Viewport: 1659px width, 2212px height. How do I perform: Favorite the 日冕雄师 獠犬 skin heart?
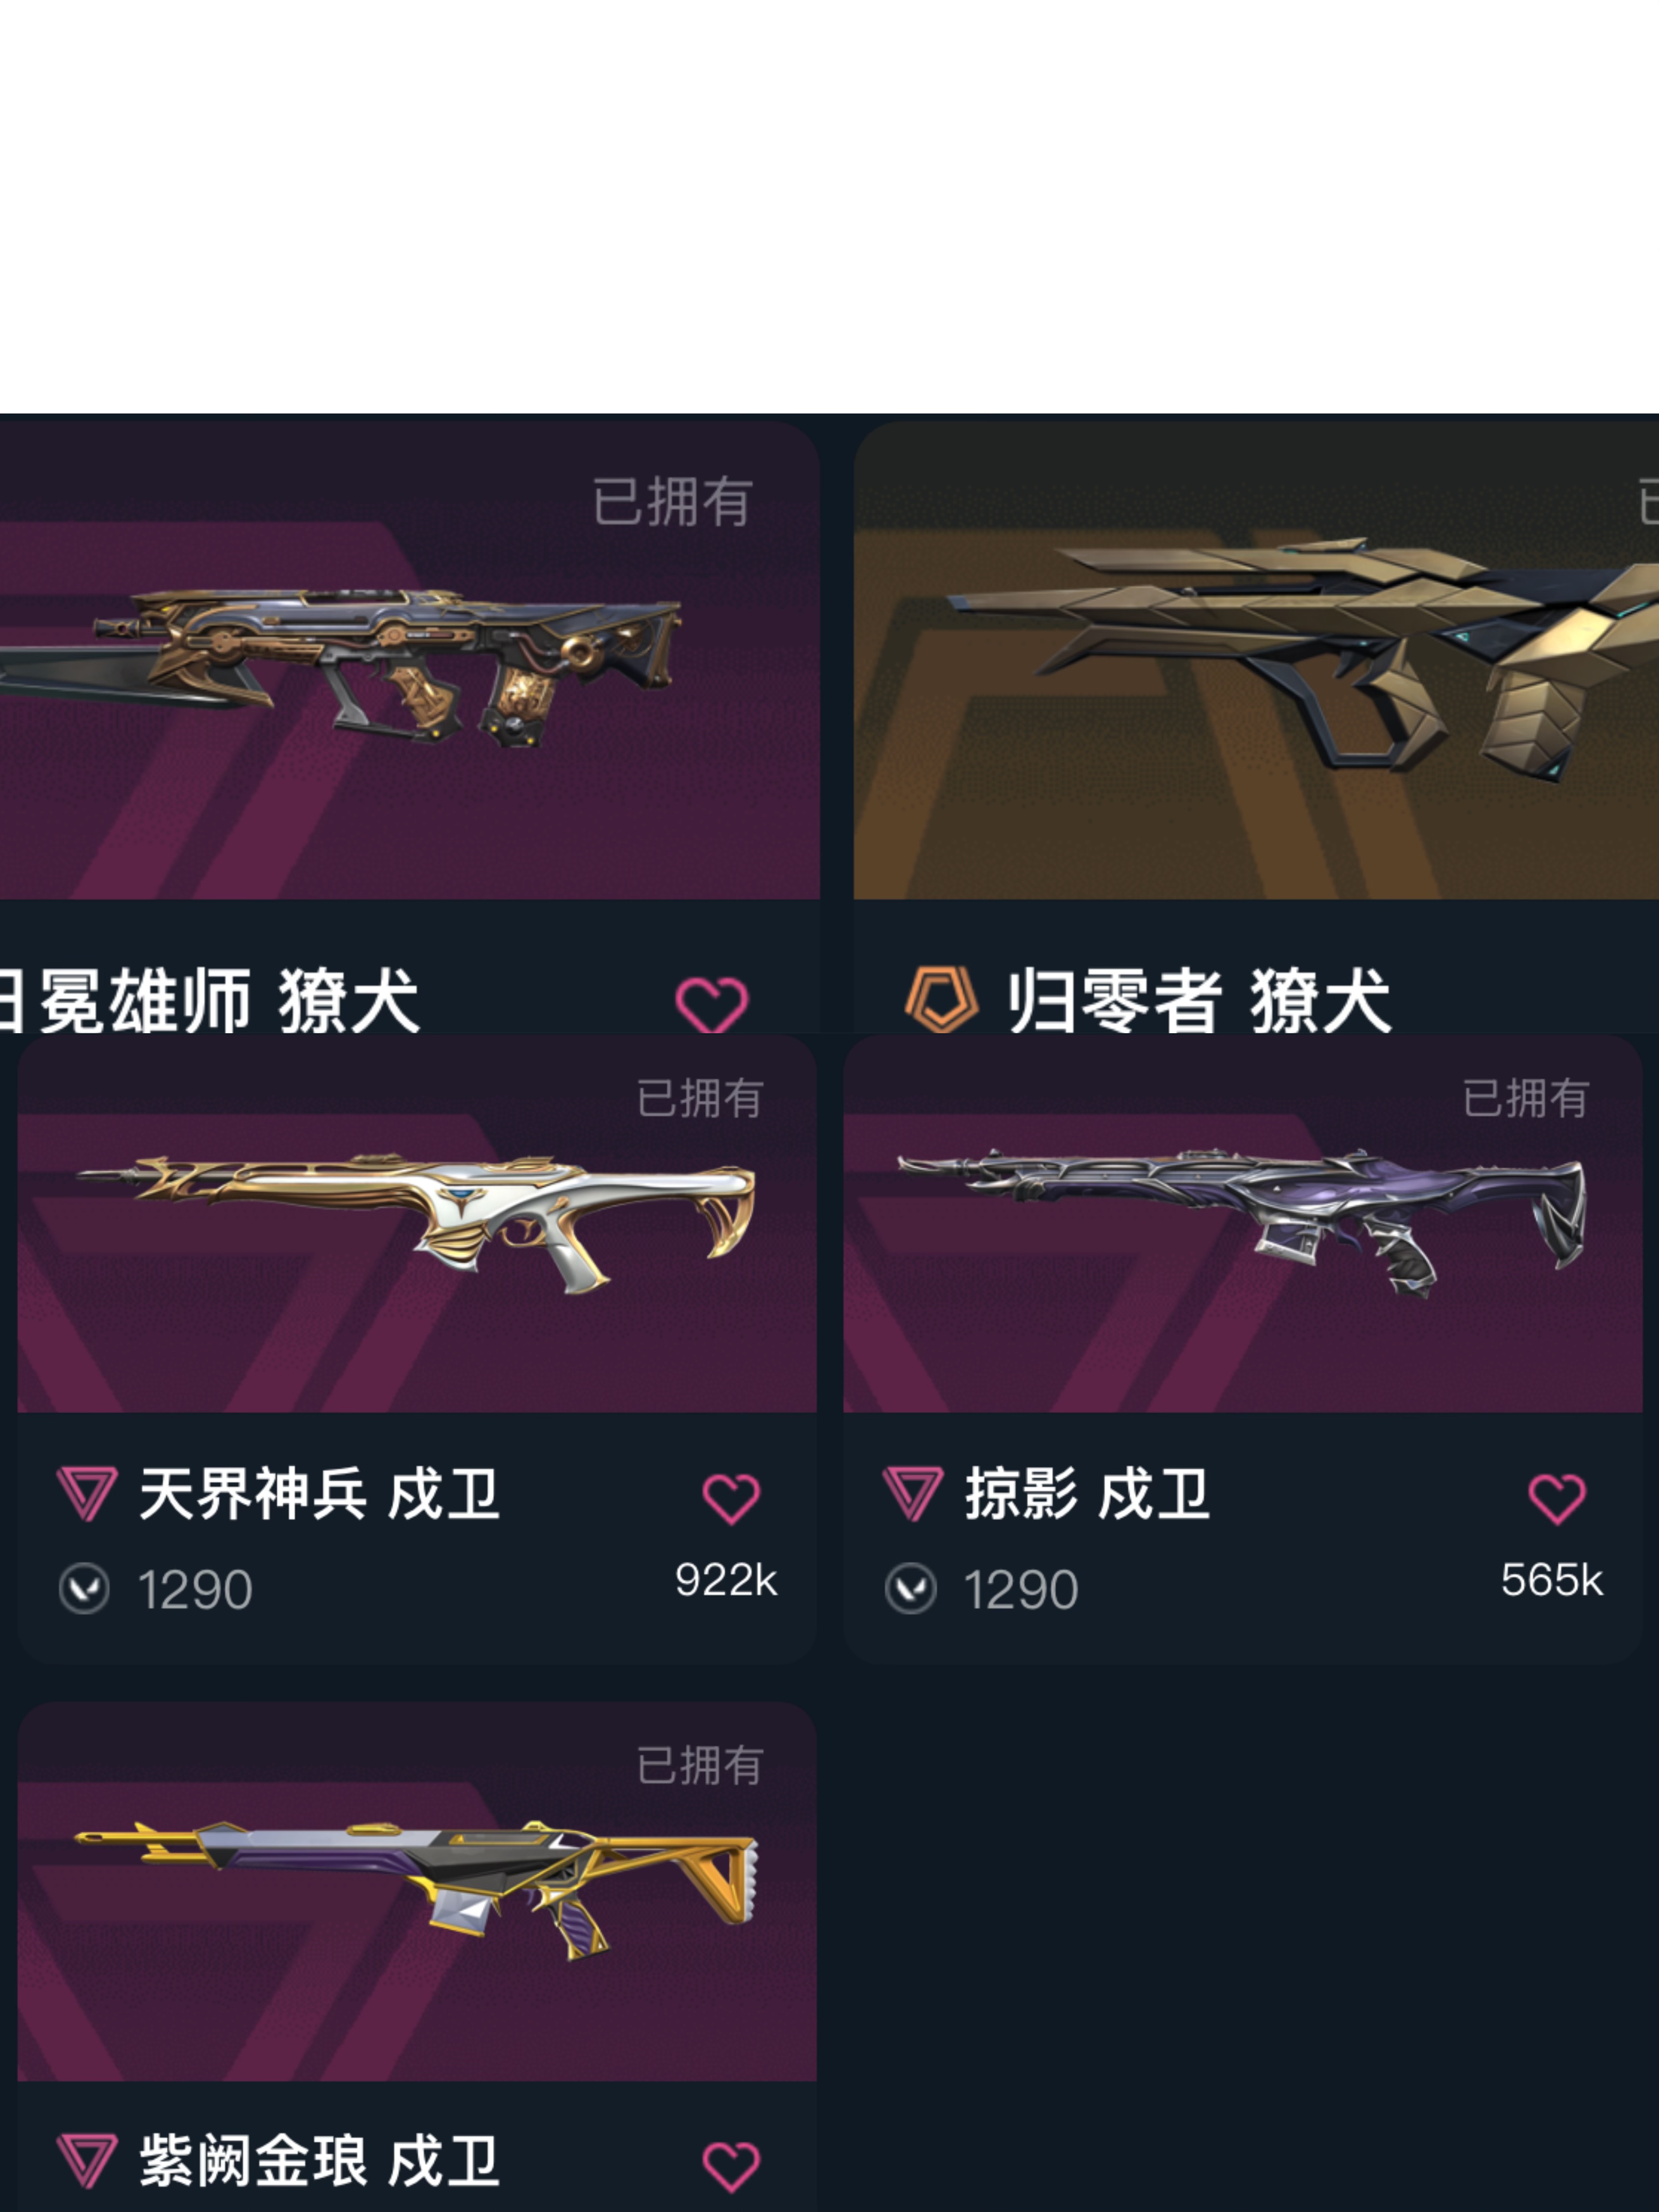[x=711, y=1004]
